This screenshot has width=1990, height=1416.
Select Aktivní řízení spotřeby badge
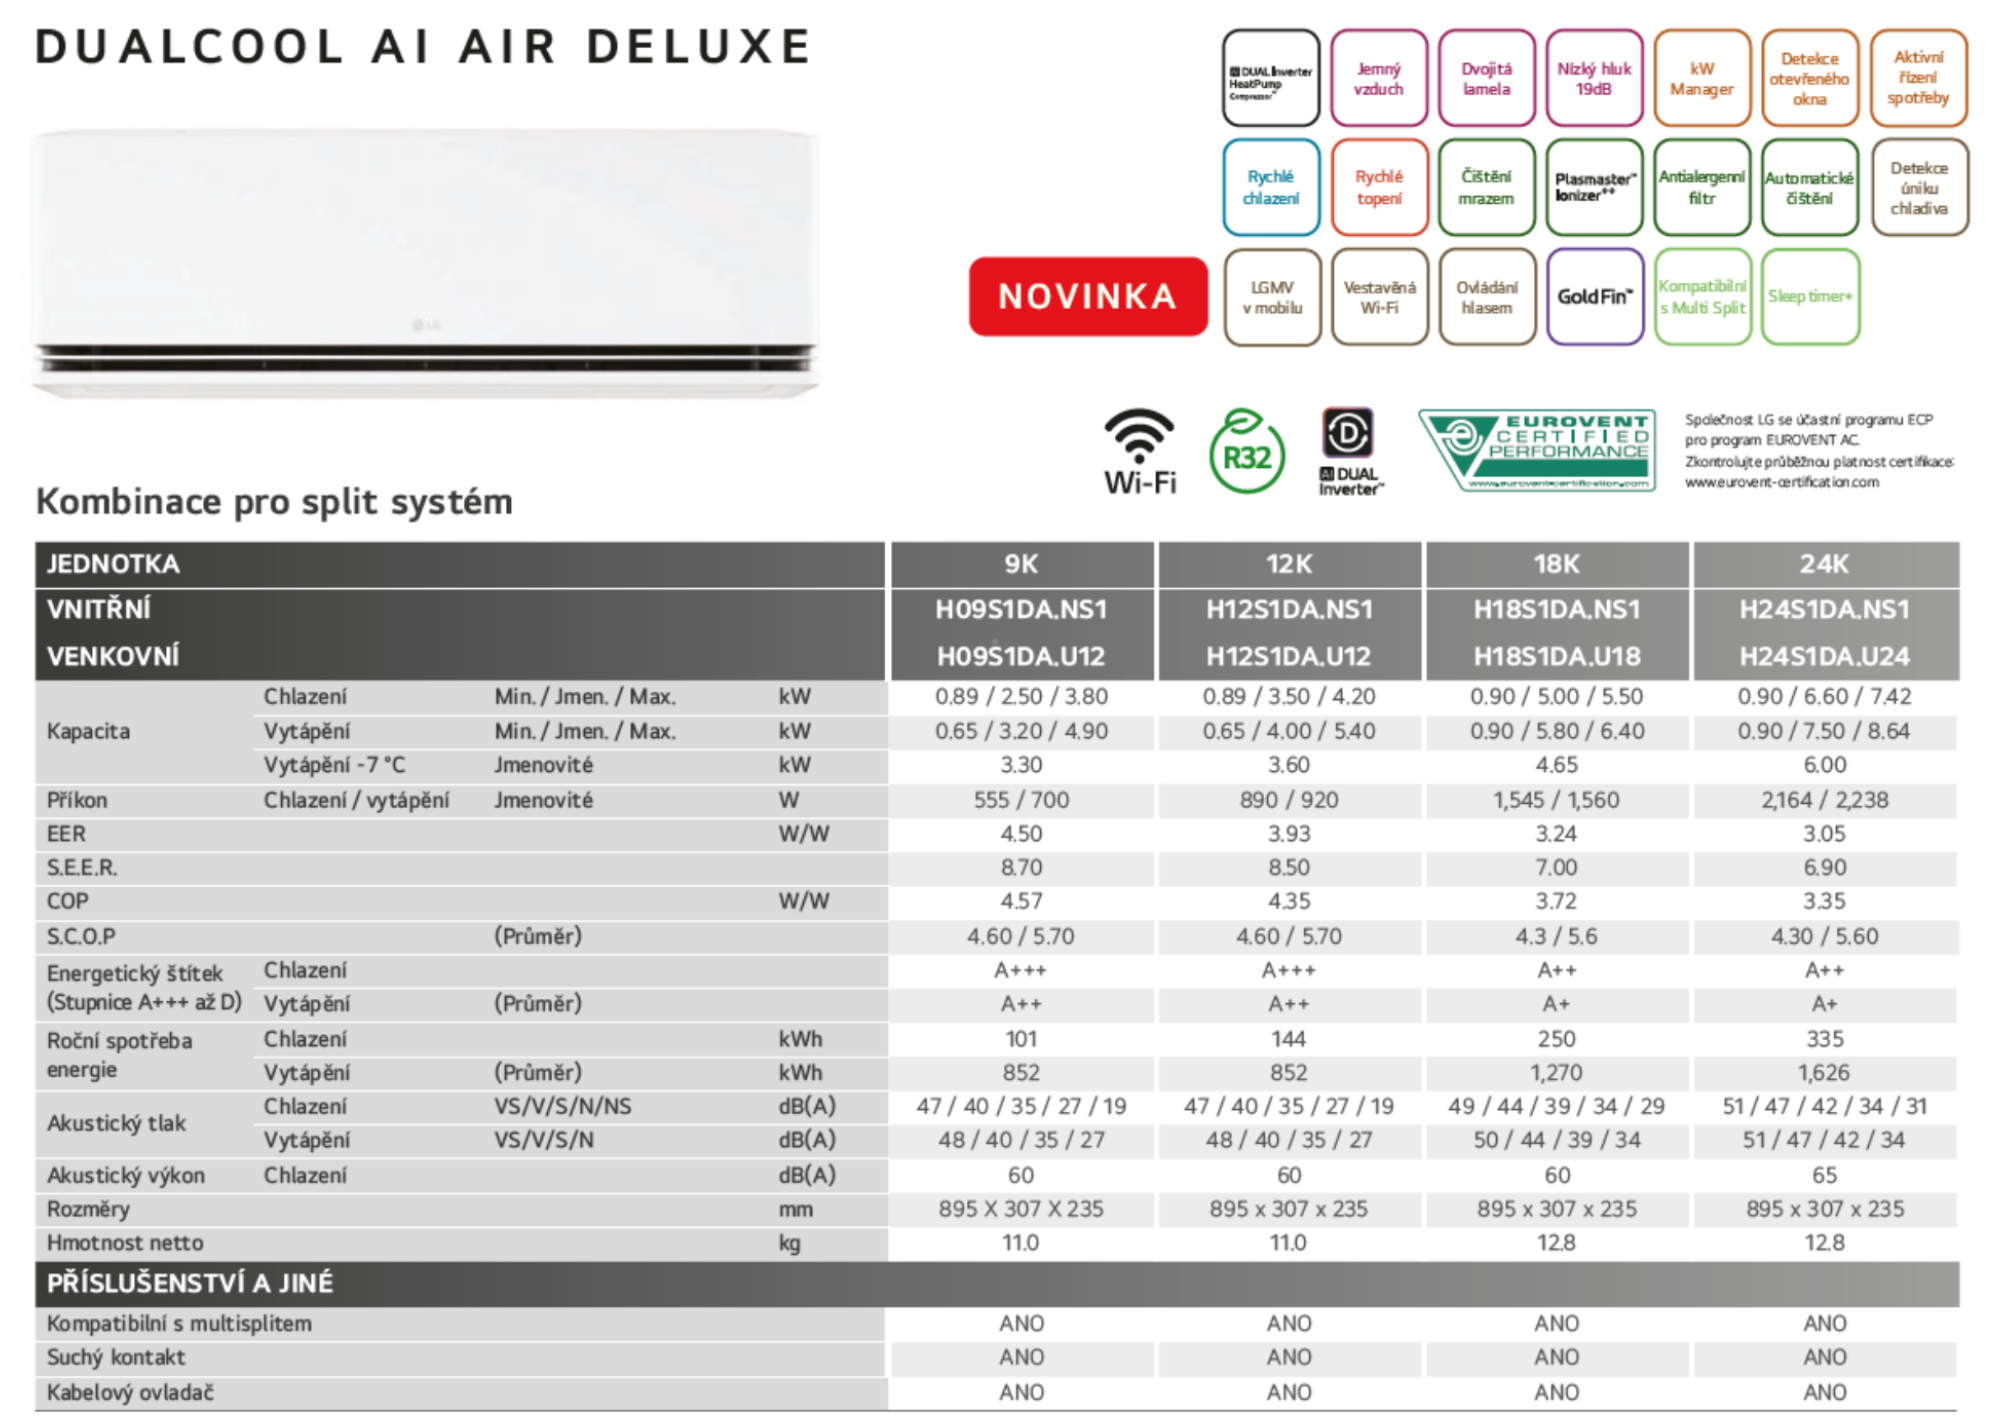[x=1918, y=78]
